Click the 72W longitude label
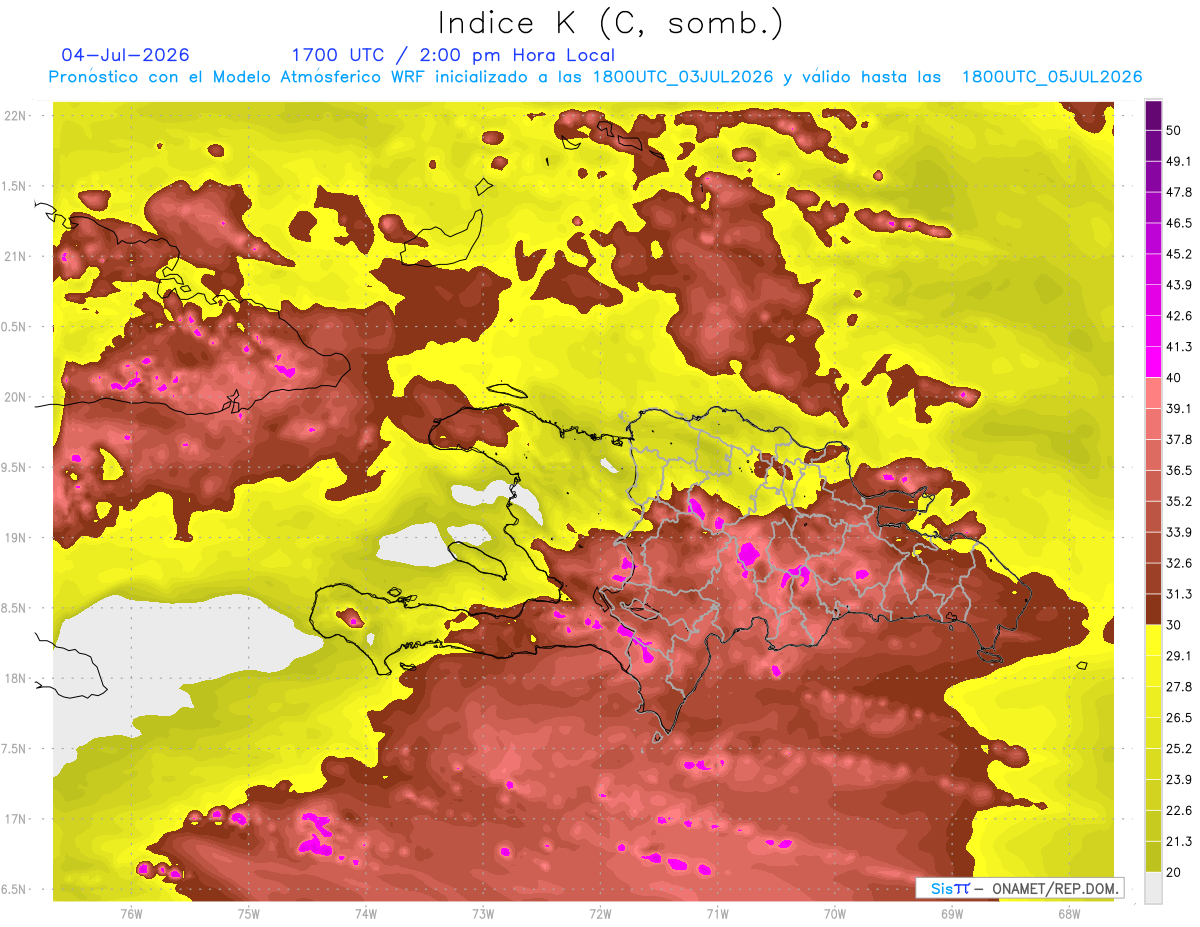This screenshot has width=1200, height=927. coord(600,914)
